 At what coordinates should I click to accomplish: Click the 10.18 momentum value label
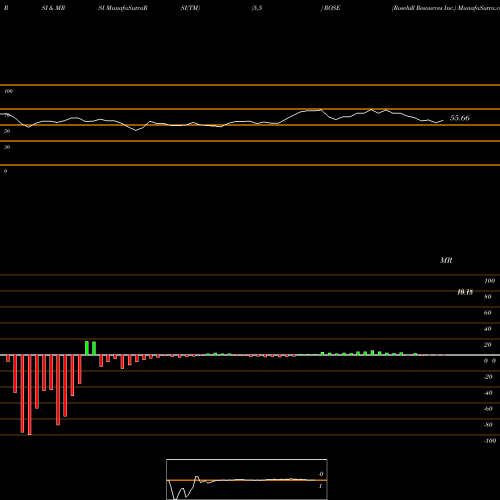tap(465, 292)
